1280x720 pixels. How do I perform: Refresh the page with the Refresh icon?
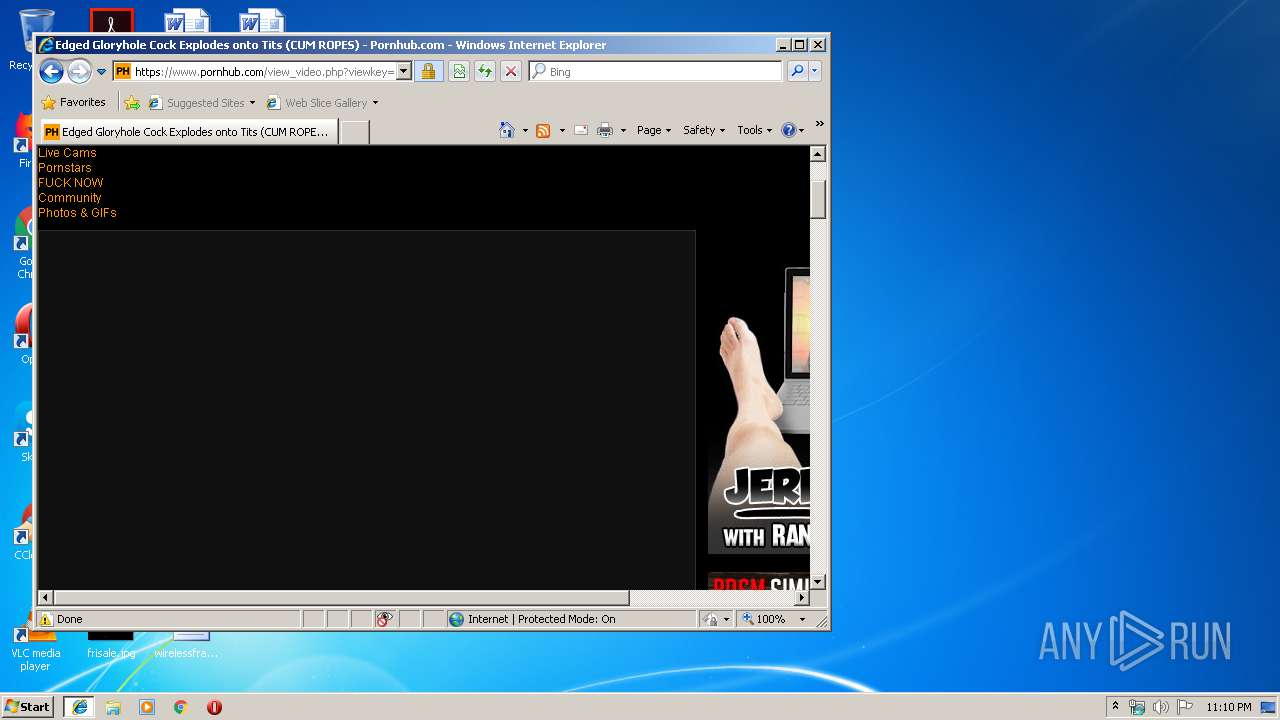(485, 72)
